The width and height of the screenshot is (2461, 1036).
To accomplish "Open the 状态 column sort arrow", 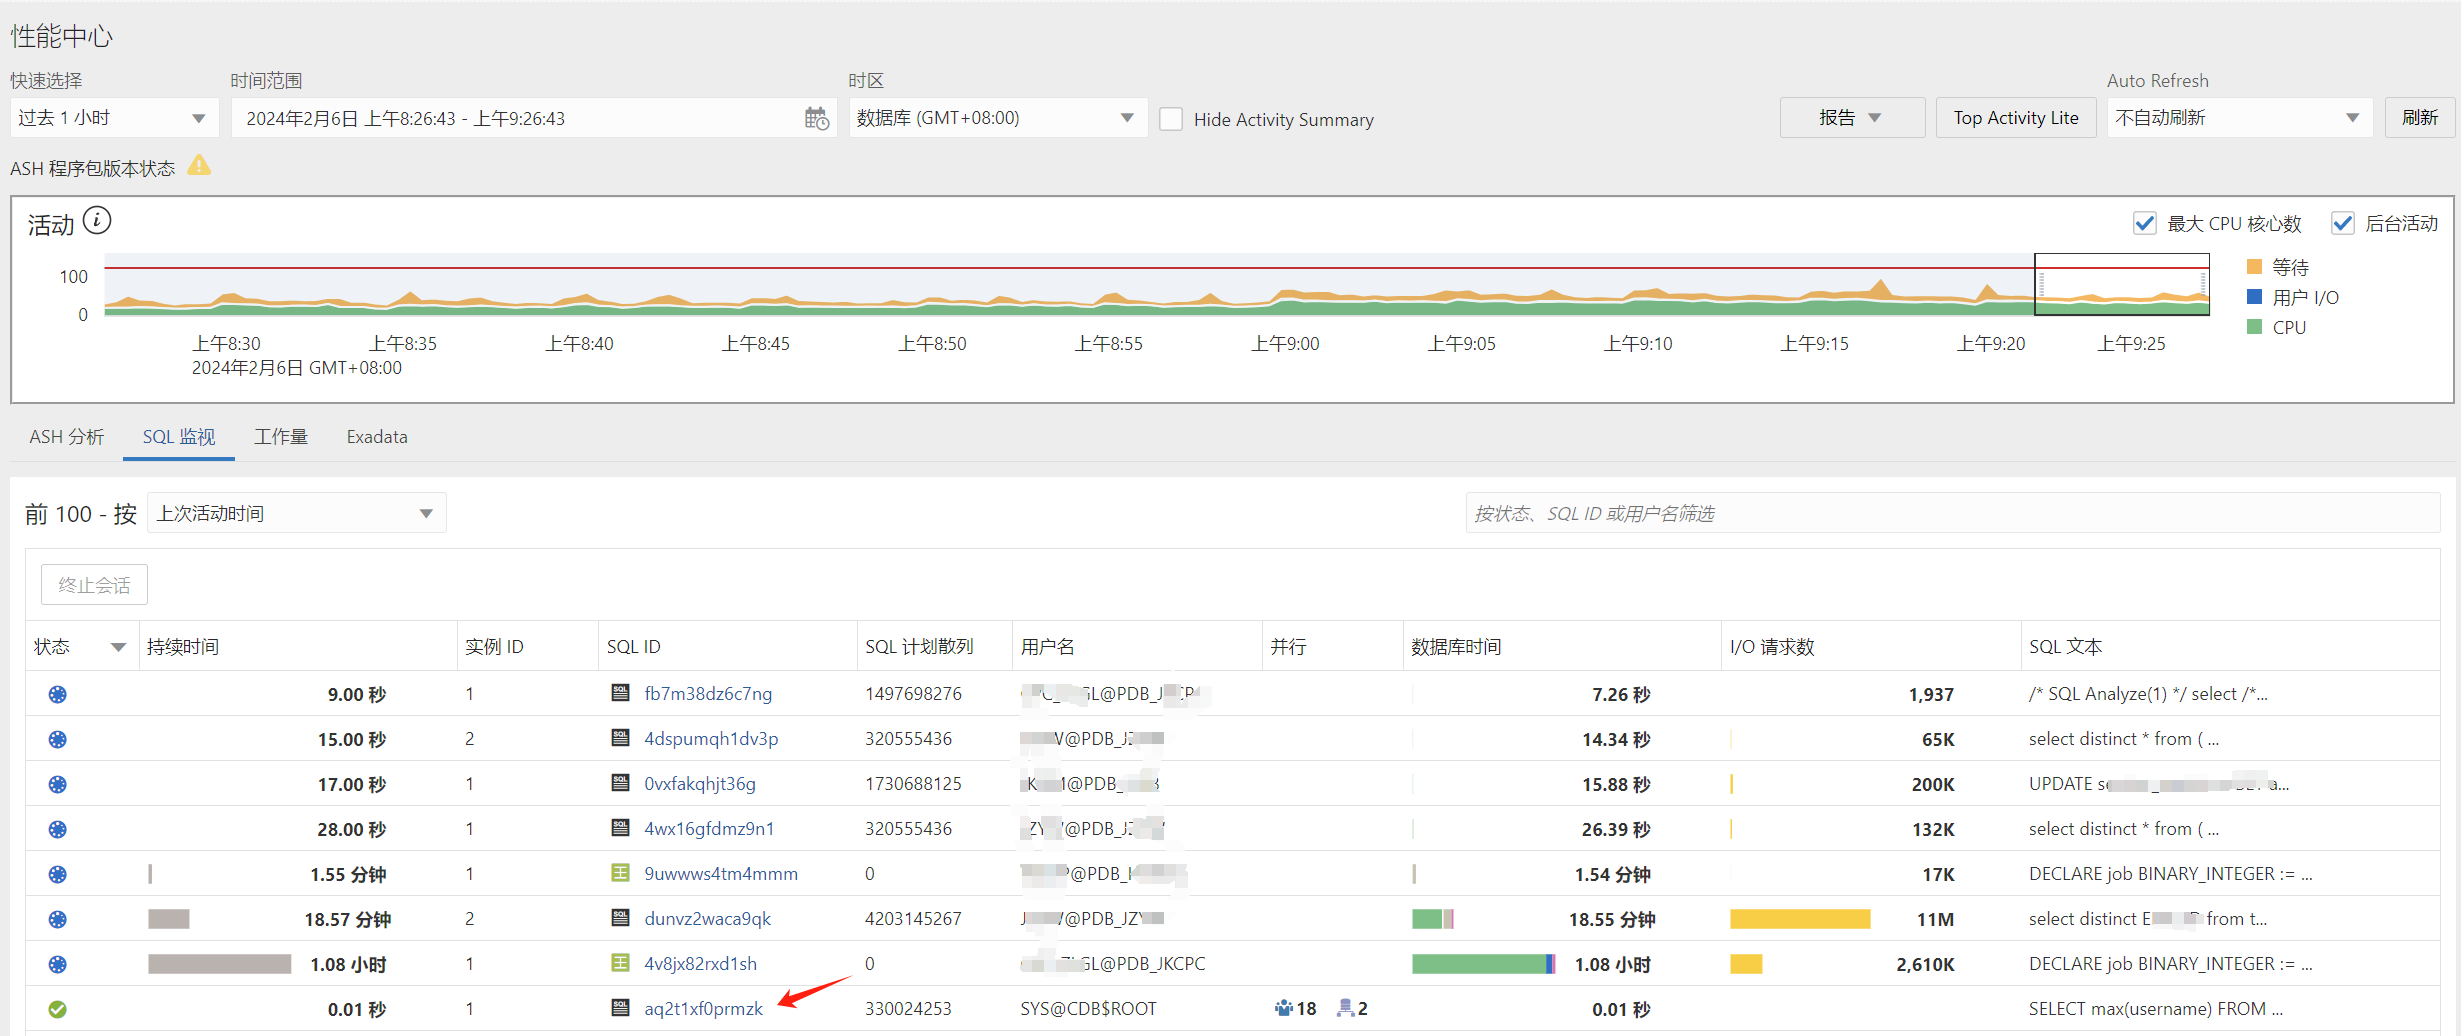I will point(118,647).
